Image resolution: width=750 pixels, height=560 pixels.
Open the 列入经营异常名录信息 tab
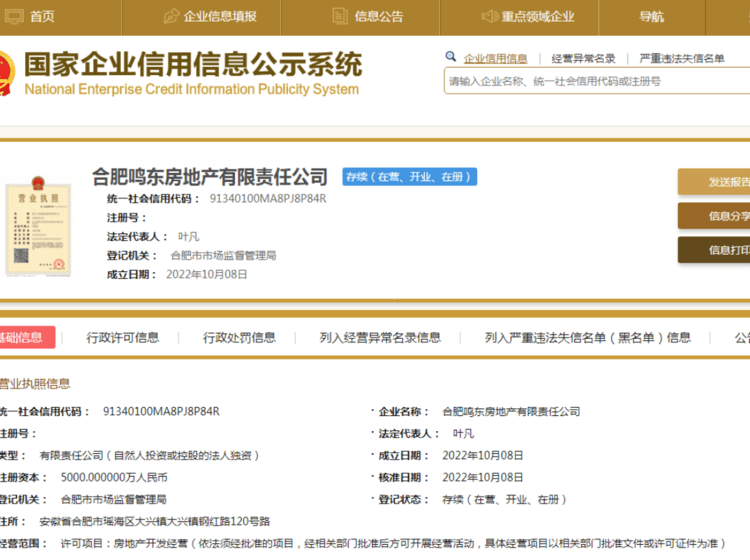[x=380, y=338]
